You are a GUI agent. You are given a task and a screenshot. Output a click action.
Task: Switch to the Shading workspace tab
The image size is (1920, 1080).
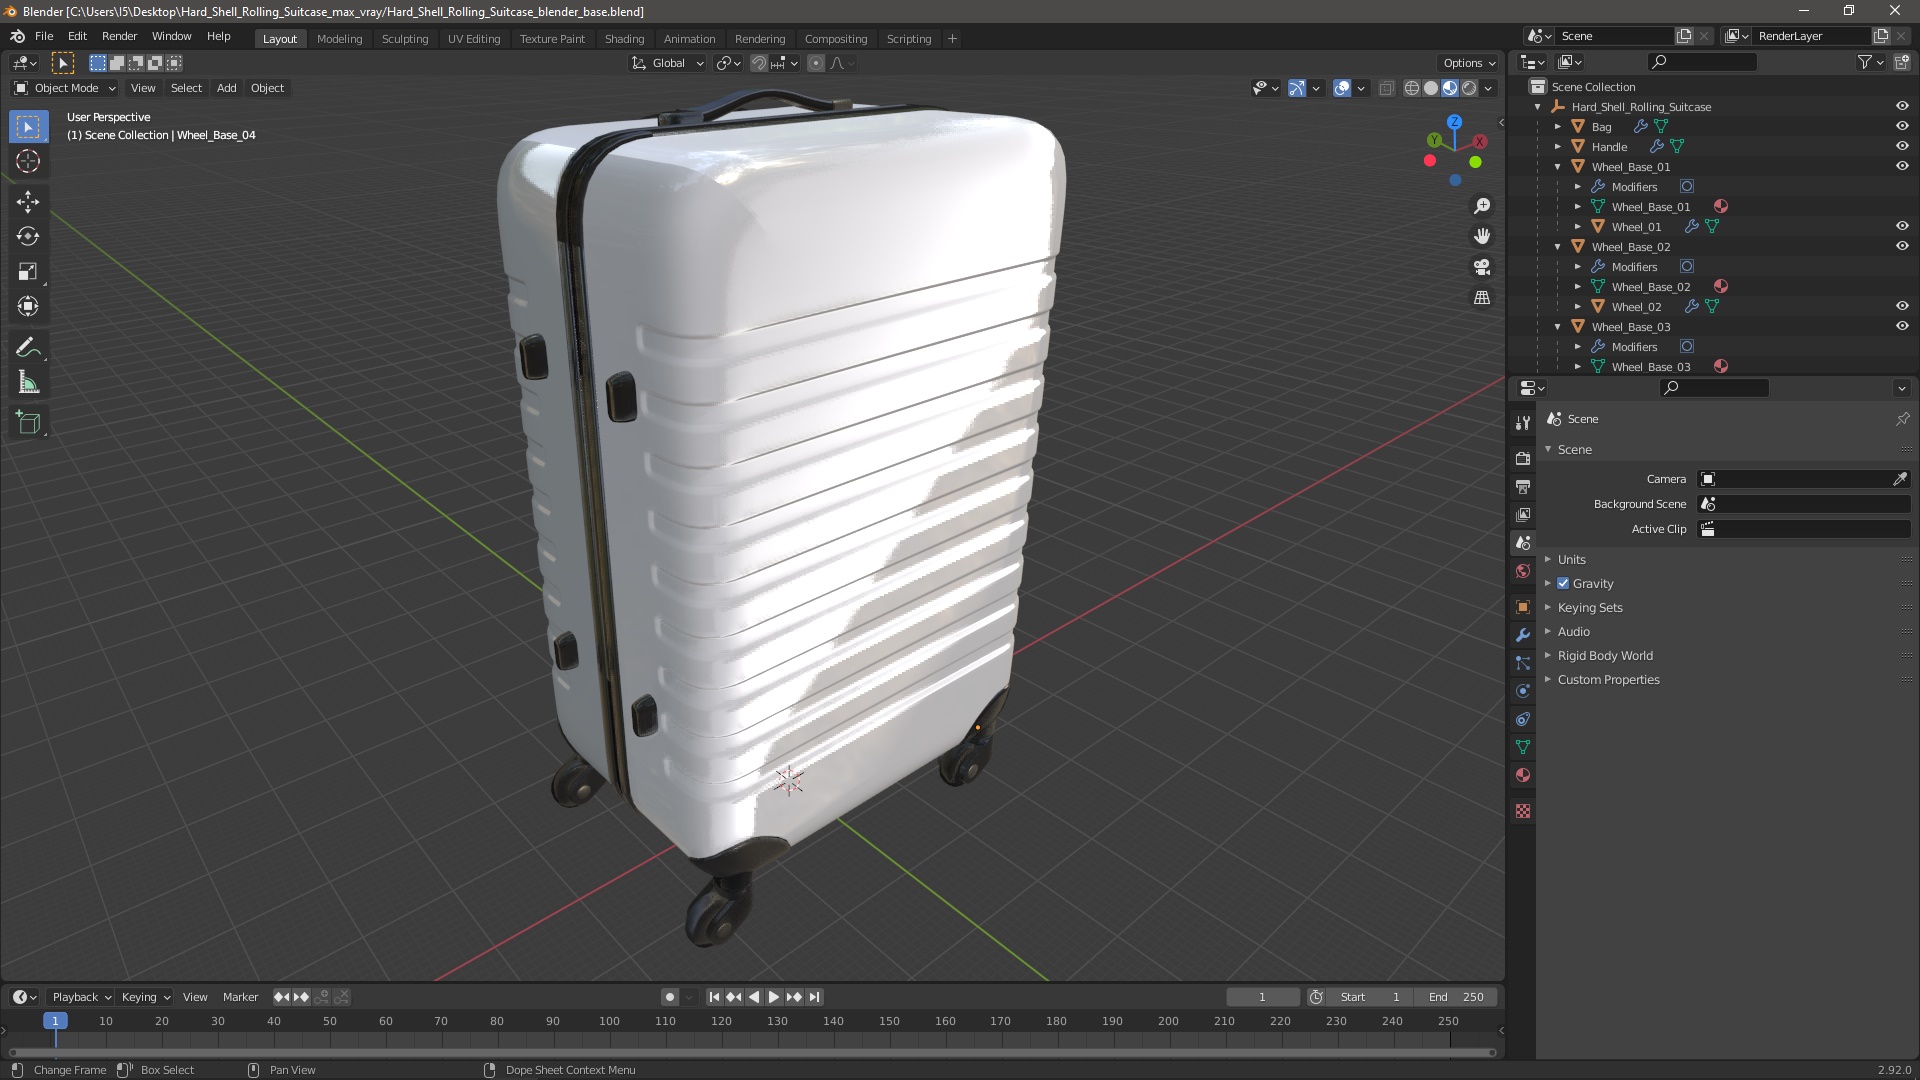pos(624,39)
